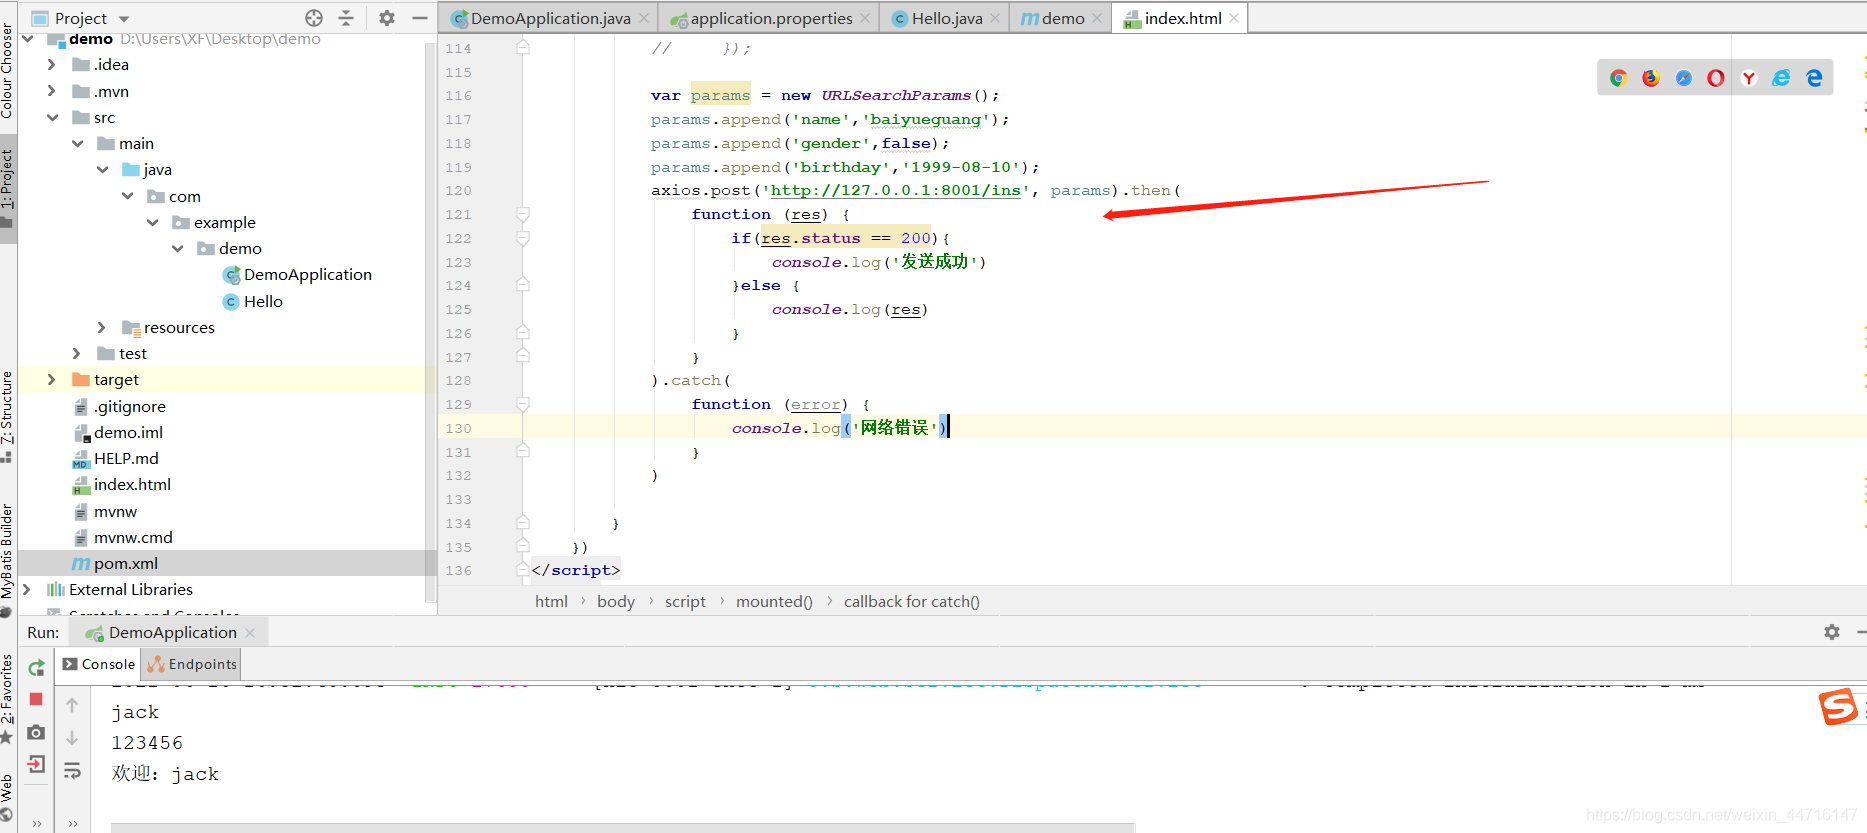Click the exit/restore layout icon
1867x833 pixels.
36,764
